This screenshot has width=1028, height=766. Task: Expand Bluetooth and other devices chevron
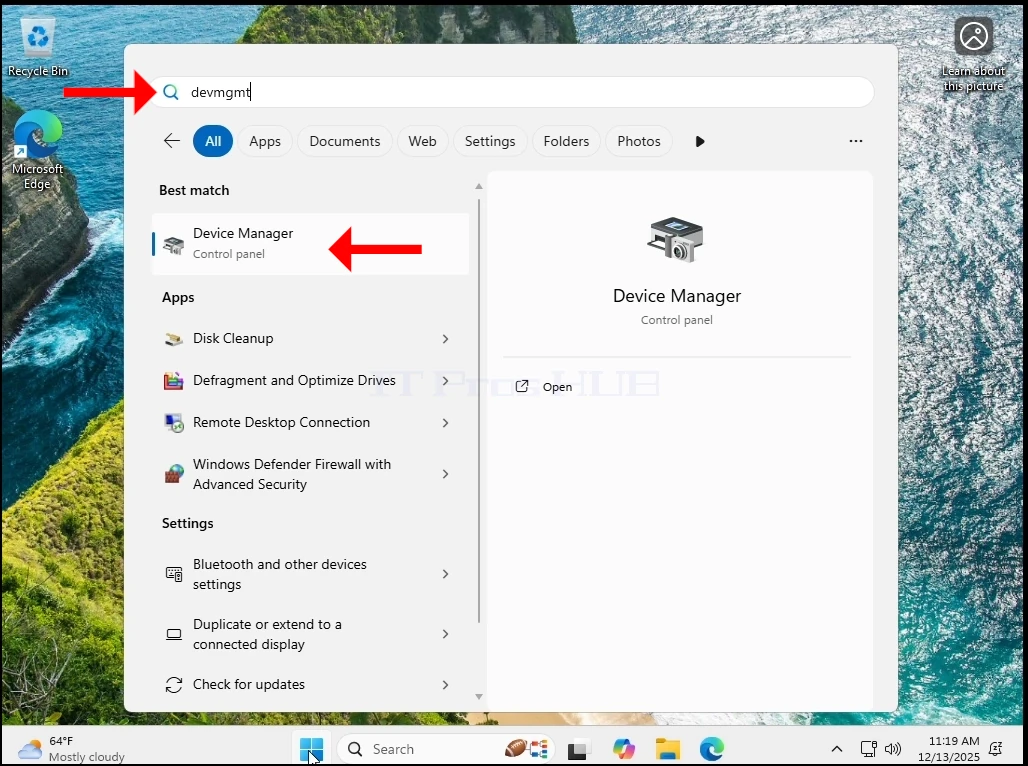(x=446, y=574)
